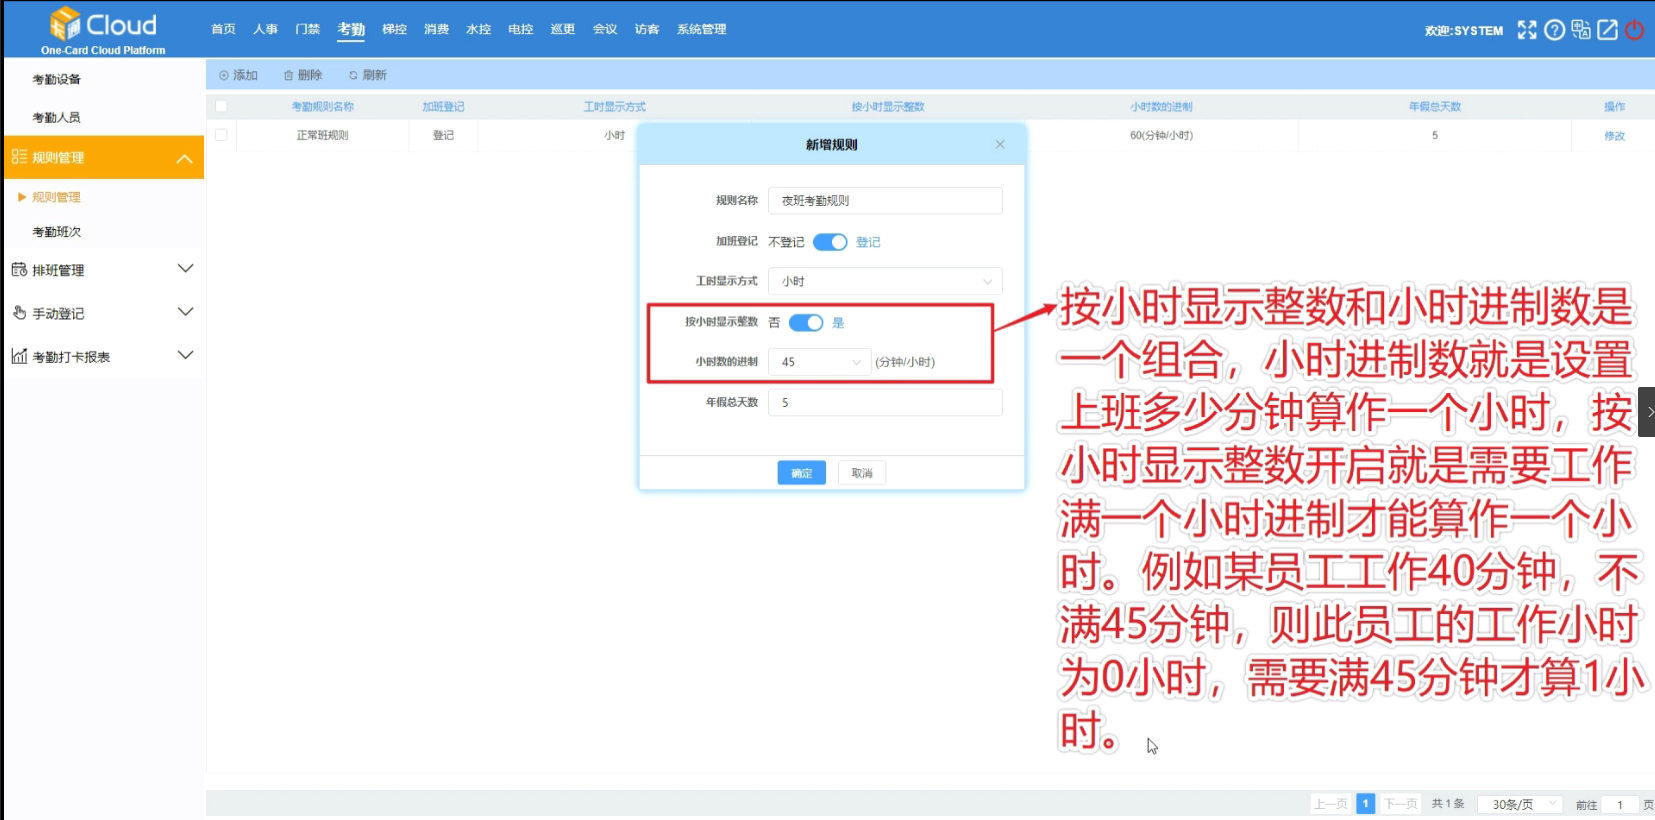Click the open-in-new-window icon in header
Screen dimensions: 1655x820
pyautogui.click(x=1607, y=30)
